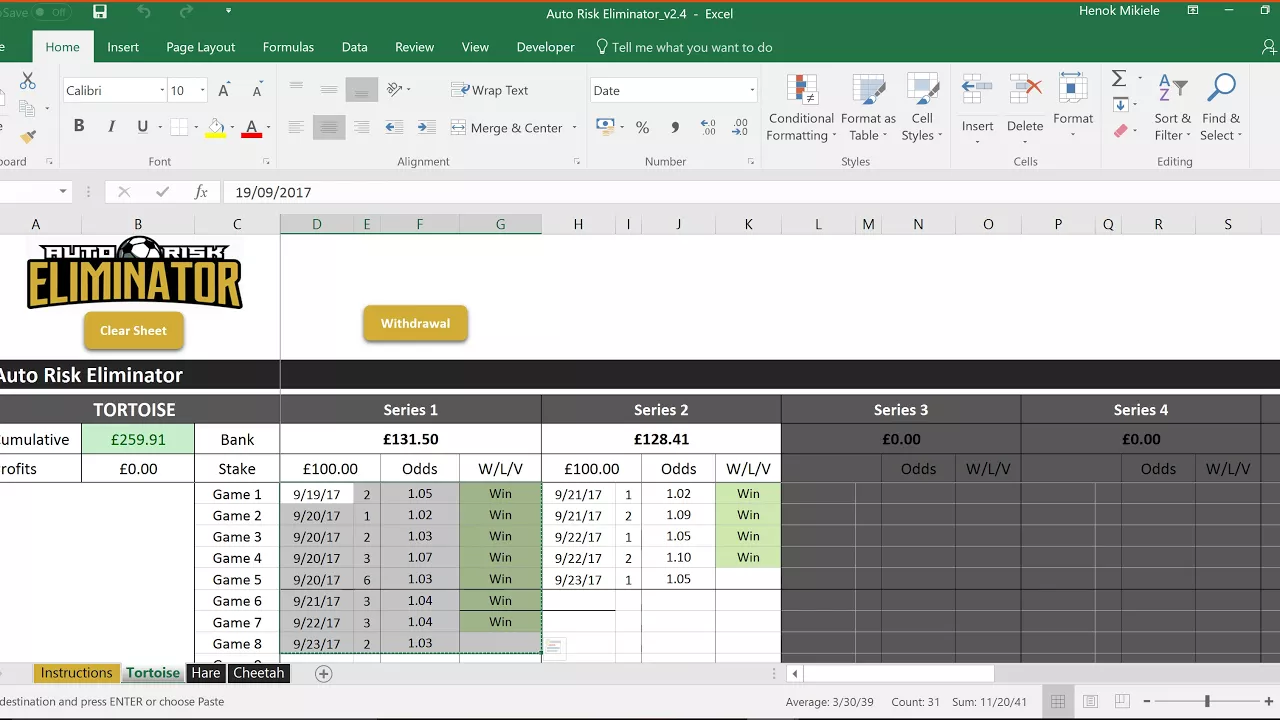This screenshot has width=1280, height=720.
Task: Open the Name Box dropdown
Action: 62,192
